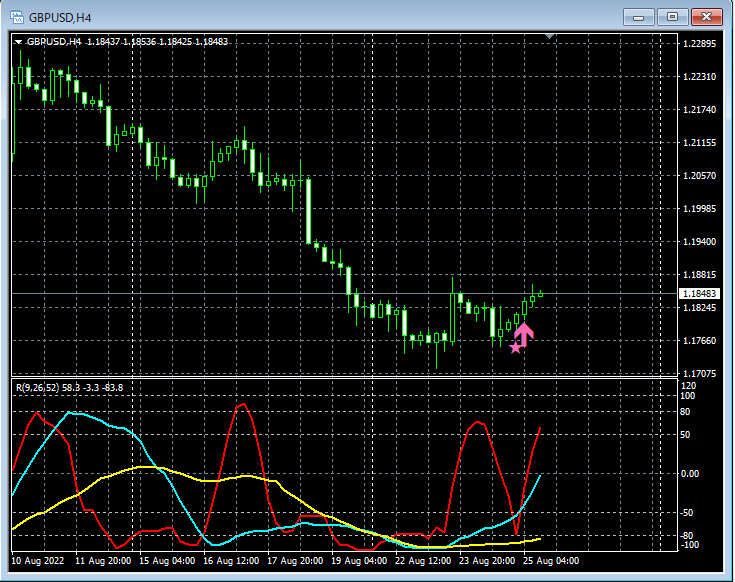Viewport: 735px width, 582px height.
Task: Click price scale value 1.18245
Action: [x=699, y=307]
